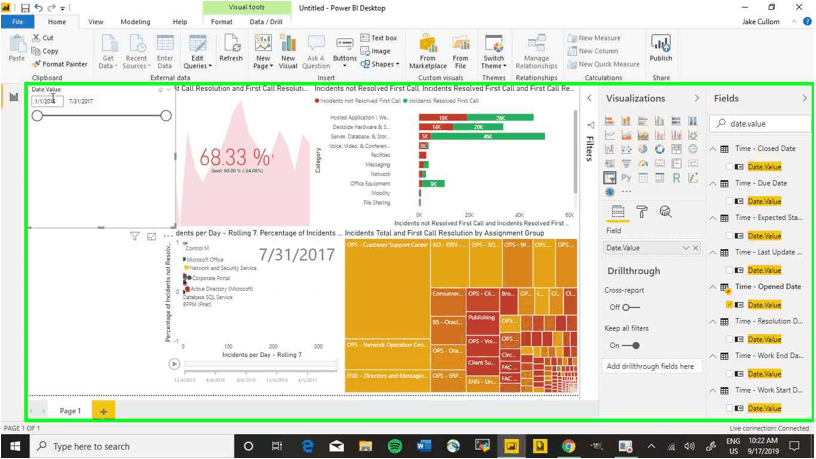816x459 pixels.
Task: Uncheck Date.Value under Time - Opened Date
Action: [x=729, y=305]
